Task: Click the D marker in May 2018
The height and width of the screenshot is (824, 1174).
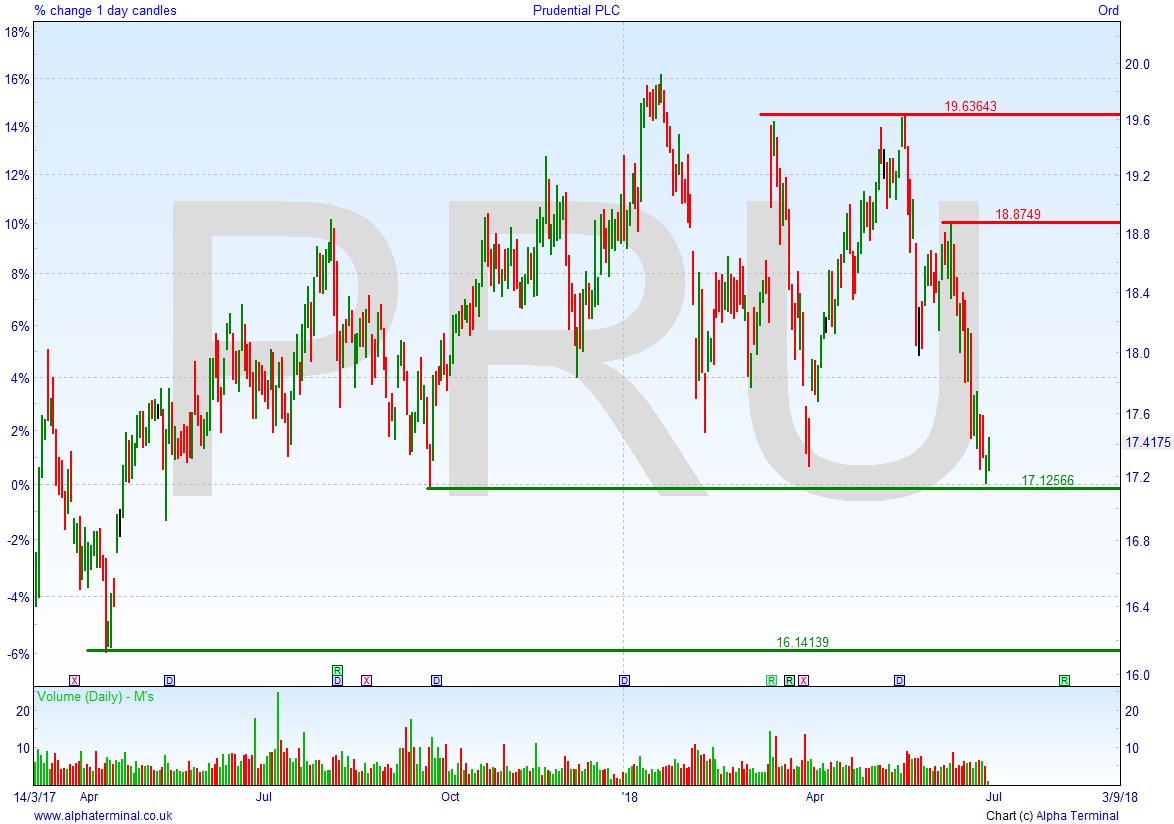Action: pos(900,680)
